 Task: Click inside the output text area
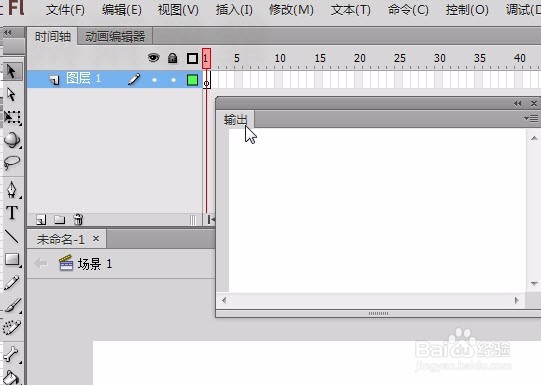pyautogui.click(x=377, y=211)
